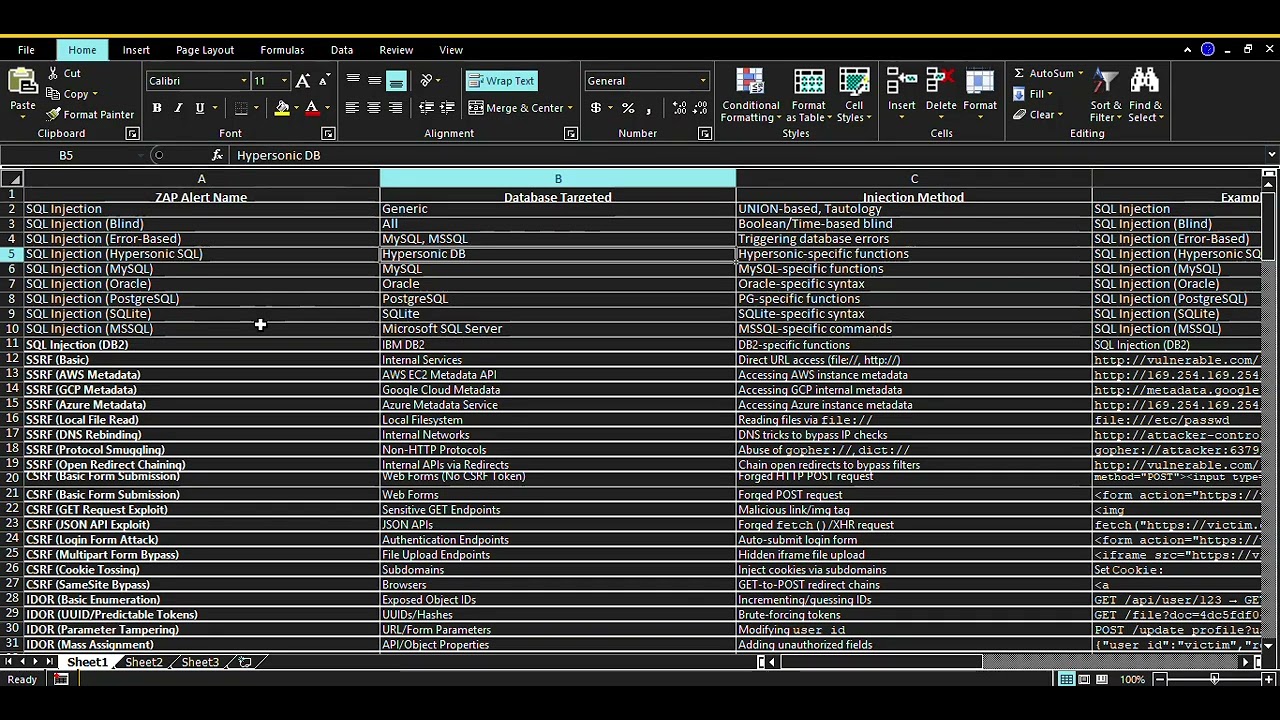Image resolution: width=1280 pixels, height=720 pixels.
Task: Expand the AutoSum dropdown arrow
Action: pos(1081,73)
